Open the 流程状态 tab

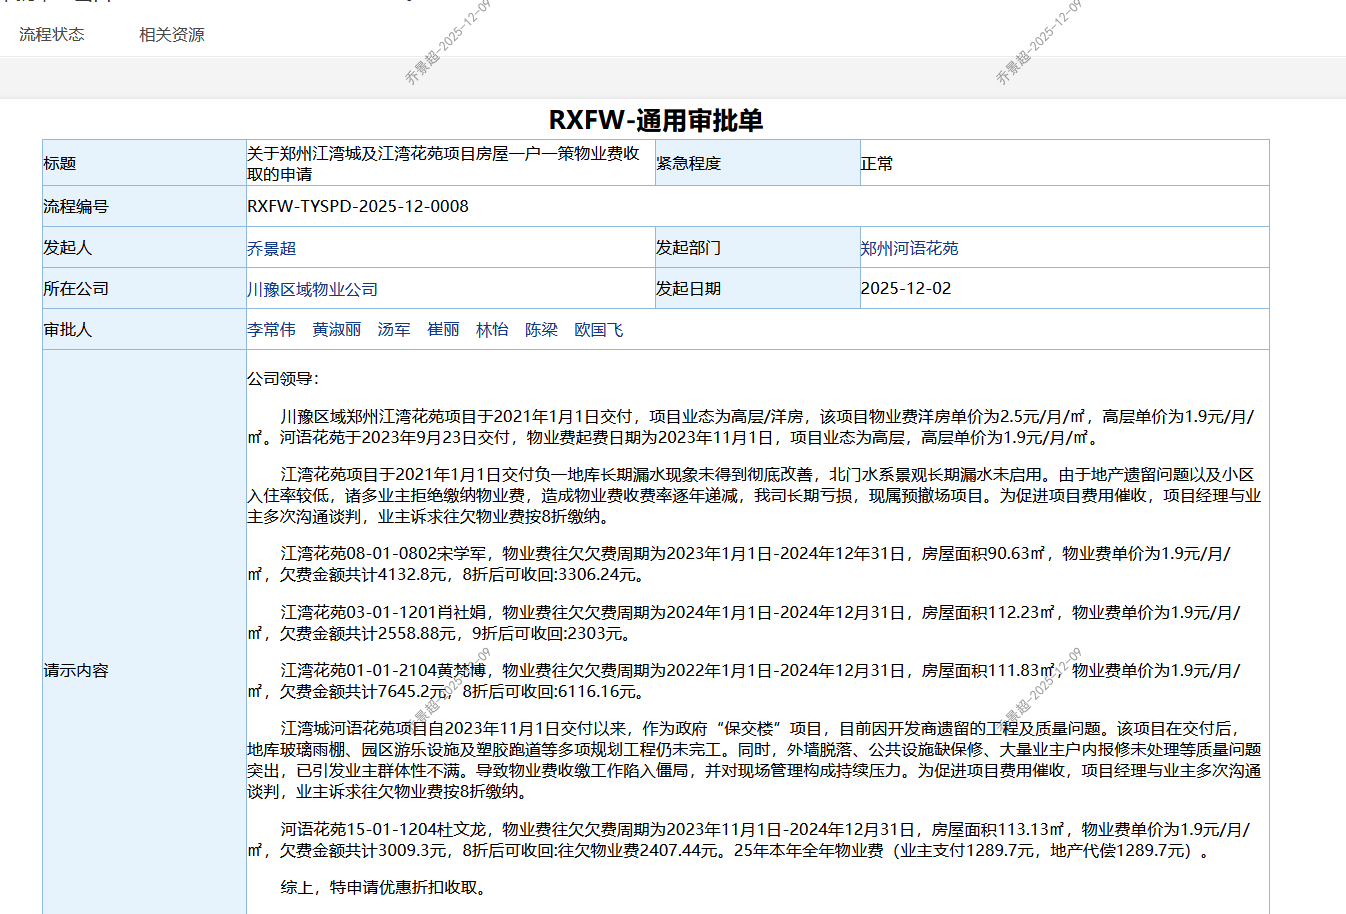pos(52,35)
